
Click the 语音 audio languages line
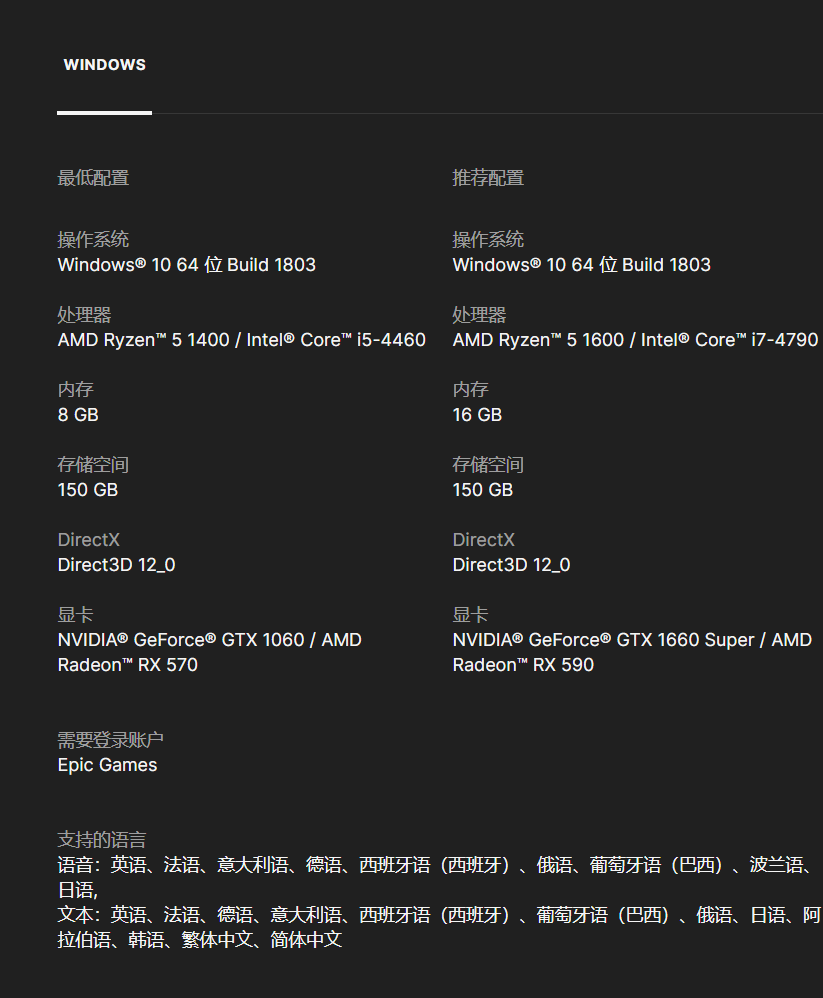435,877
